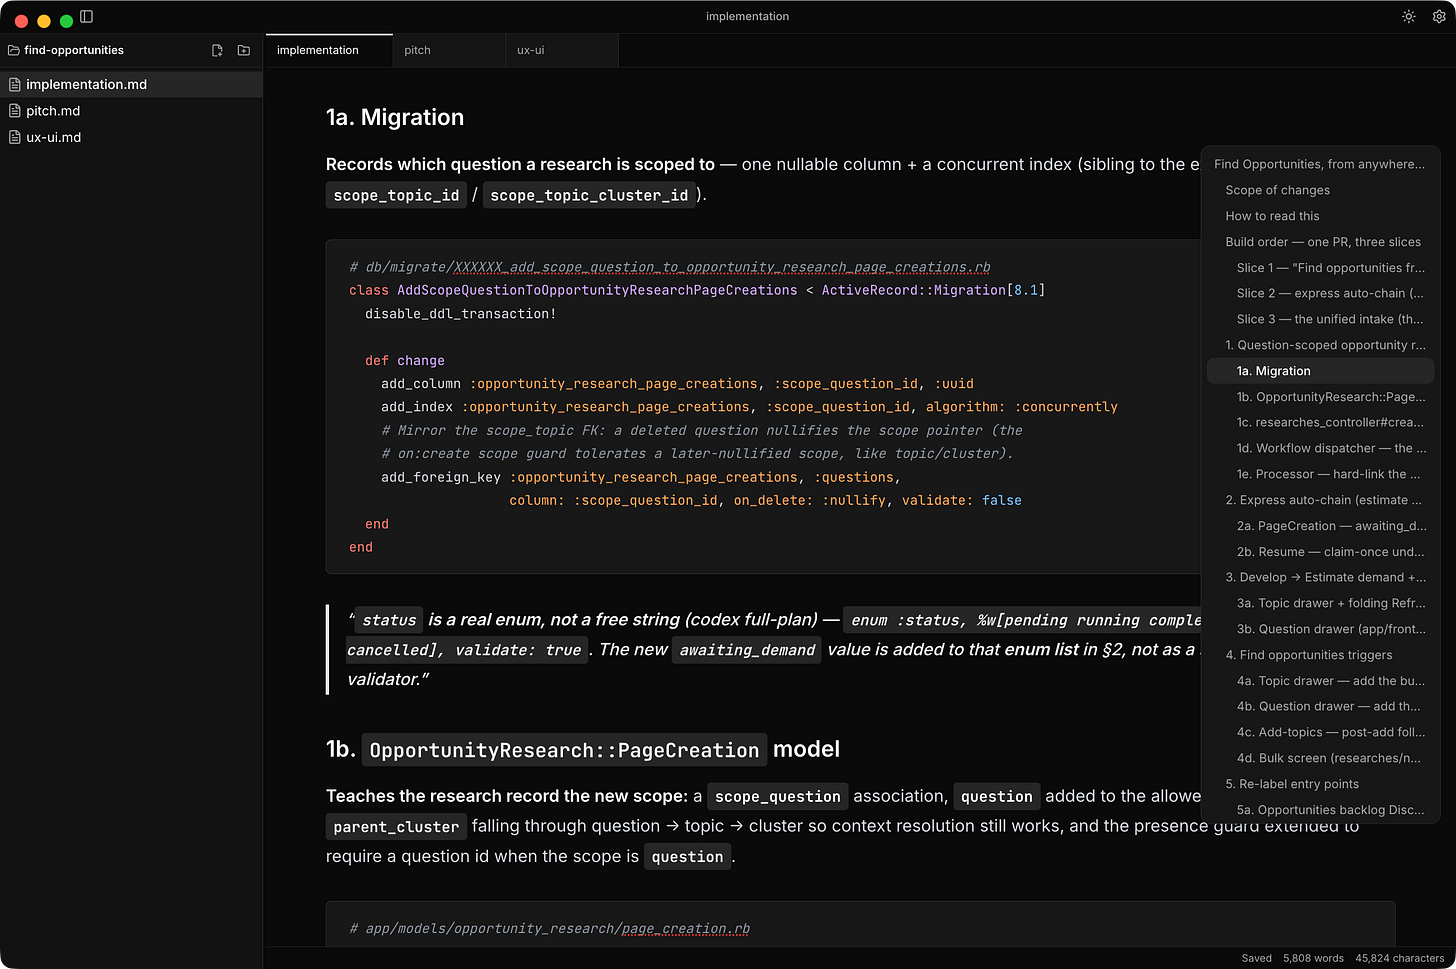Go to '4a. Topic drawer — add the bu...' entry
The height and width of the screenshot is (969, 1456).
pos(1320,681)
